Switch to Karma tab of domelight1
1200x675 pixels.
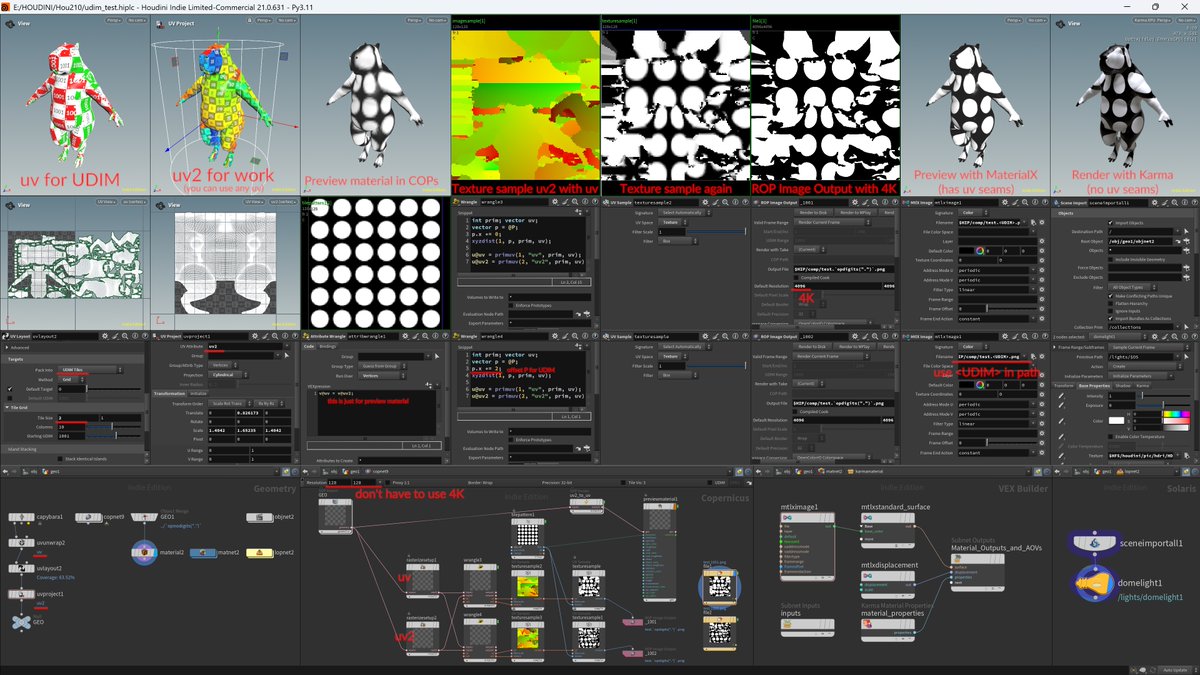pyautogui.click(x=1143, y=385)
